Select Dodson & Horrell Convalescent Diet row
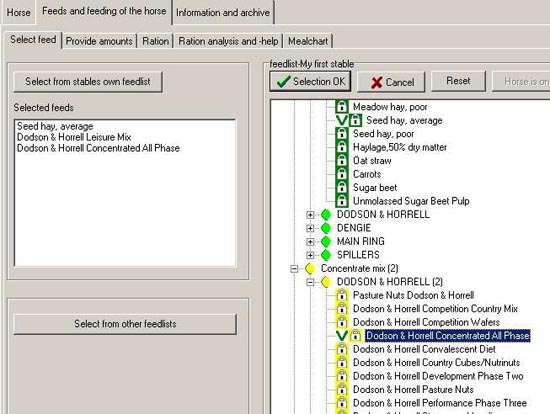 tap(424, 349)
